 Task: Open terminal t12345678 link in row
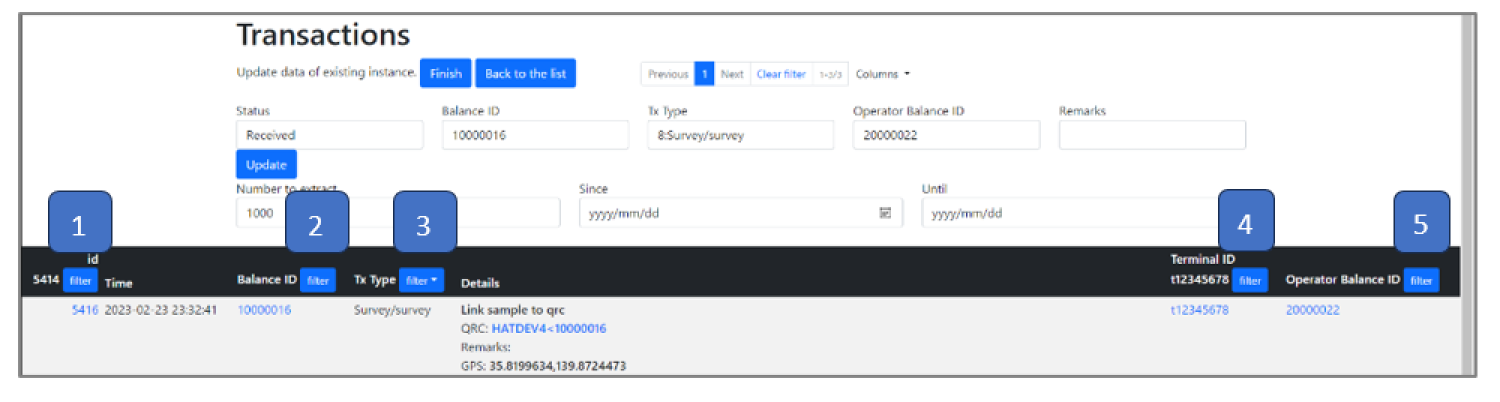pyautogui.click(x=1199, y=310)
